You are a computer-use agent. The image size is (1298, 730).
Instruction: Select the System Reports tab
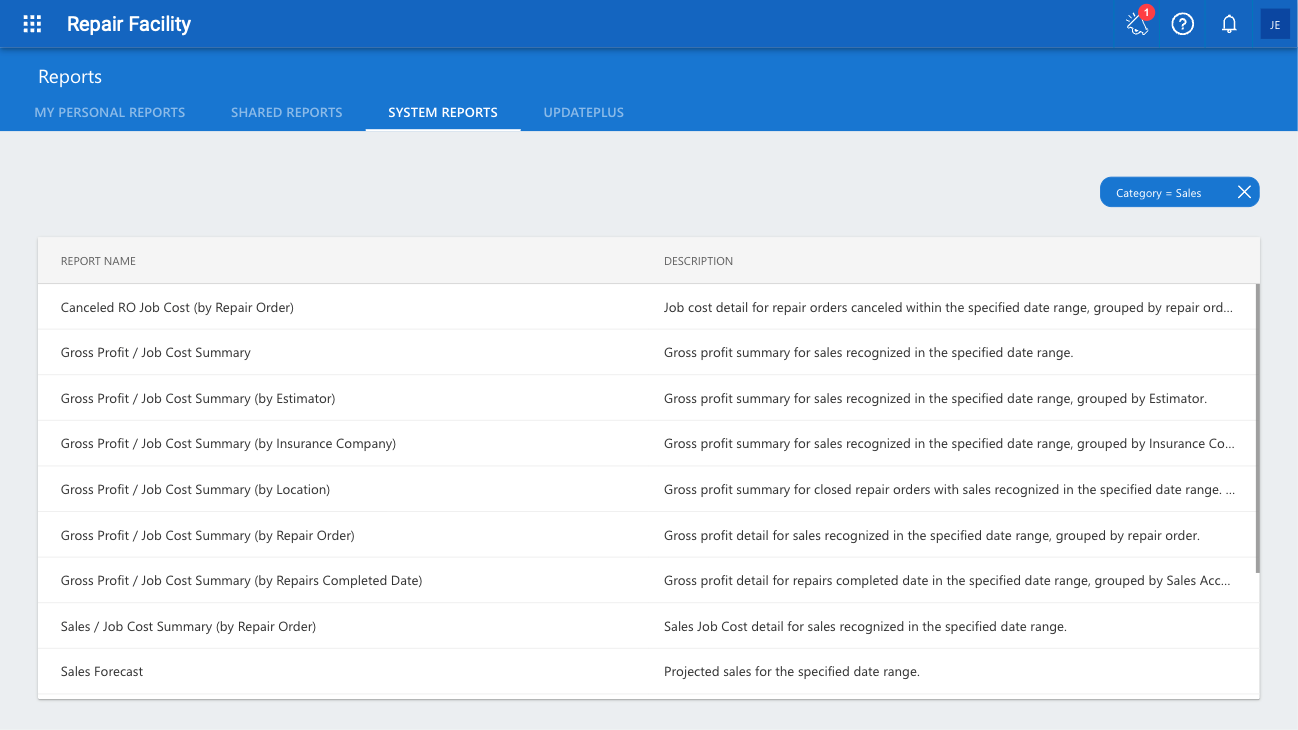(443, 112)
